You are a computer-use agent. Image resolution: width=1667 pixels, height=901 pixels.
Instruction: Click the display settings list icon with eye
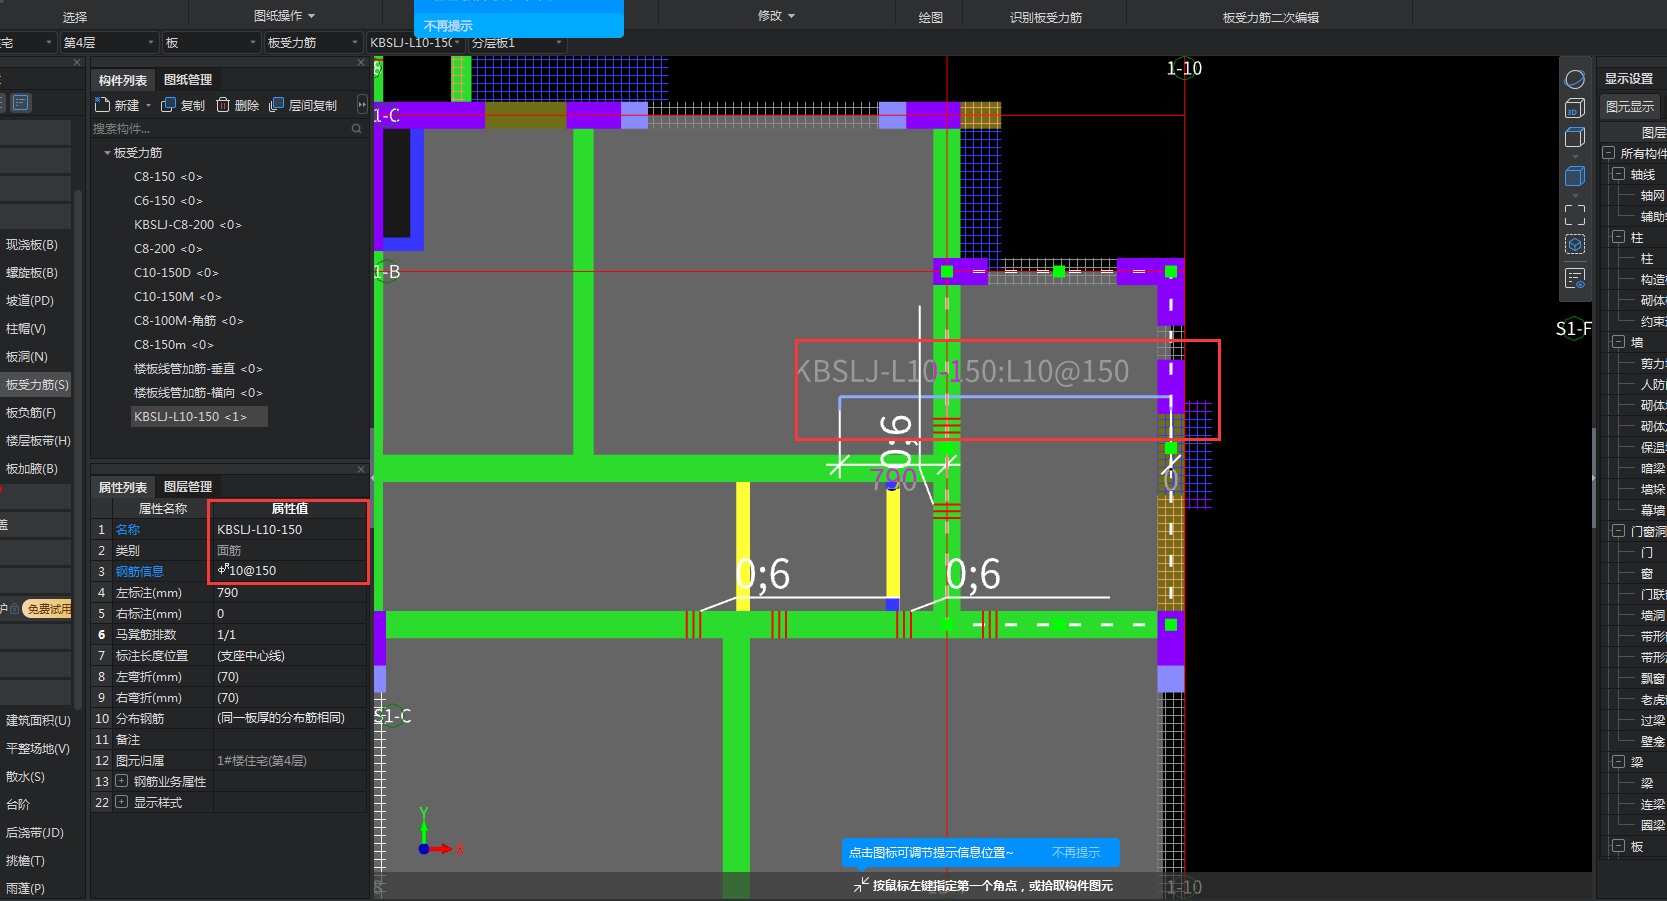point(1575,278)
